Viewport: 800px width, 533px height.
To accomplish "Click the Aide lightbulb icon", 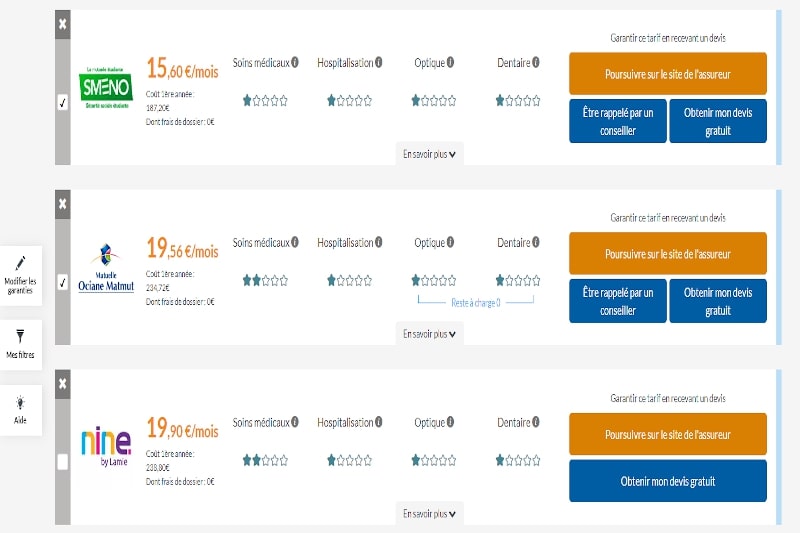I will [x=20, y=402].
